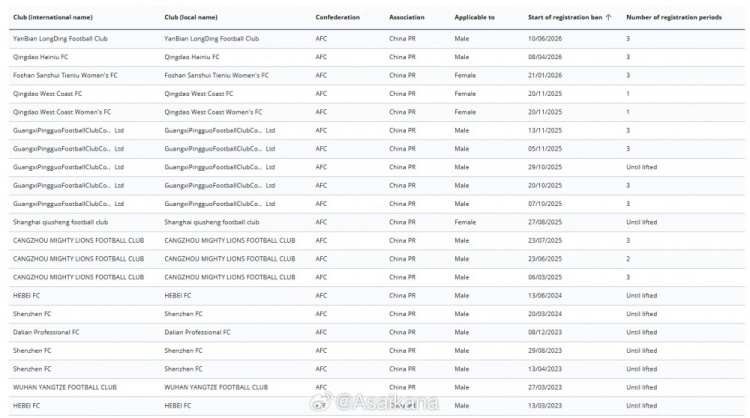Click the date 29/08/2023
750x418 pixels.
click(x=545, y=351)
